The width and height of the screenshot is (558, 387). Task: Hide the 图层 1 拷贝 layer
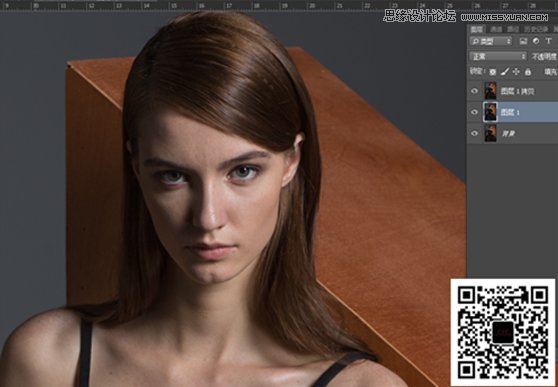(474, 91)
